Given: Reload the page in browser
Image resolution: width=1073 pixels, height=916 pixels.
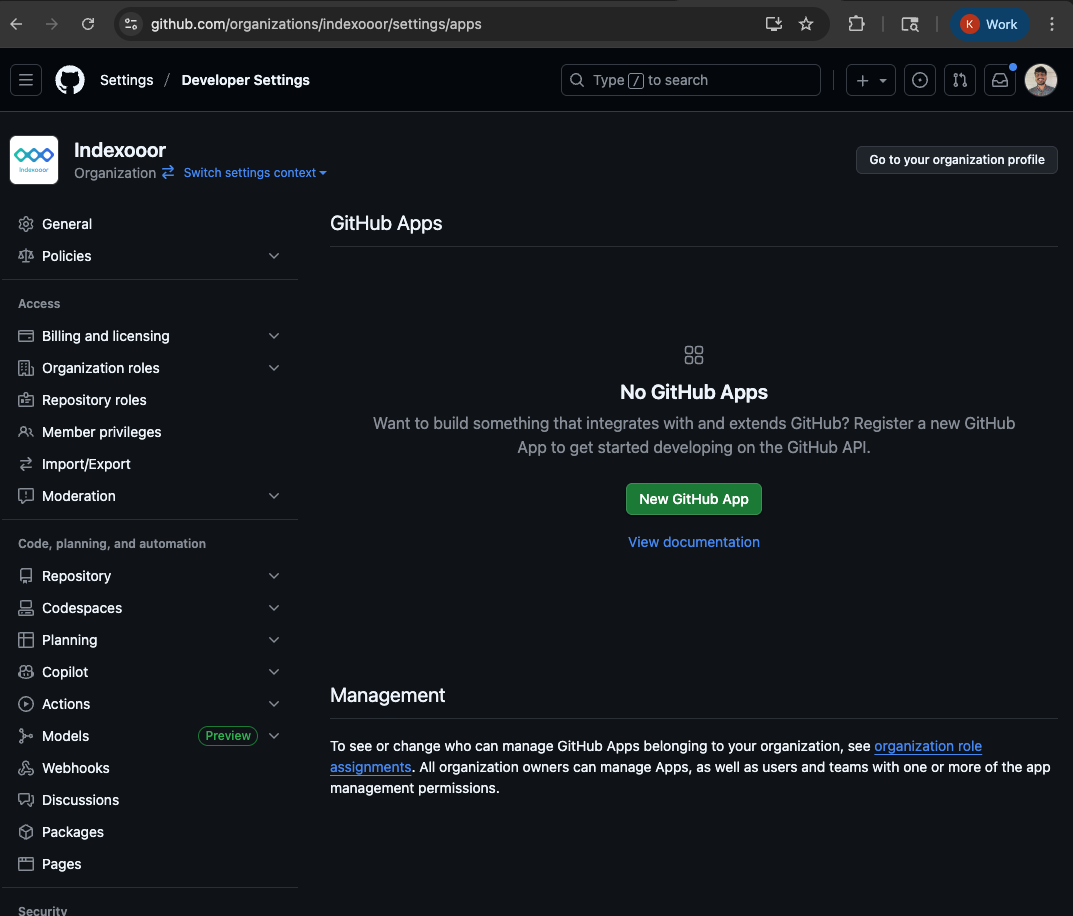Looking at the screenshot, I should (x=88, y=24).
